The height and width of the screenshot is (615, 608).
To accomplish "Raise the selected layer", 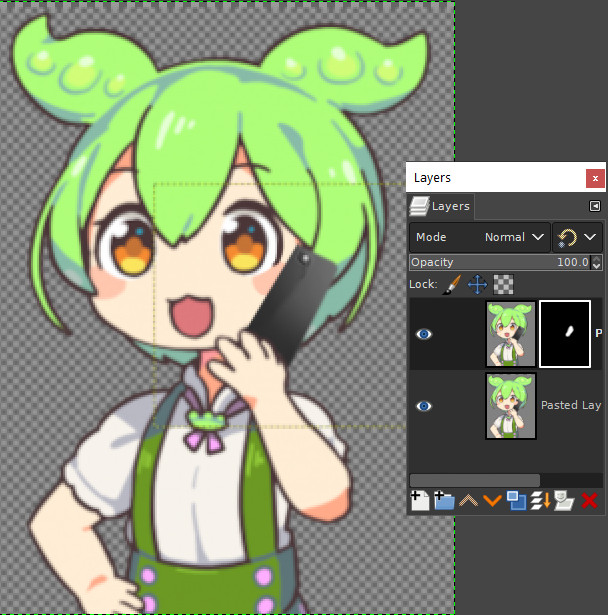I will point(468,501).
